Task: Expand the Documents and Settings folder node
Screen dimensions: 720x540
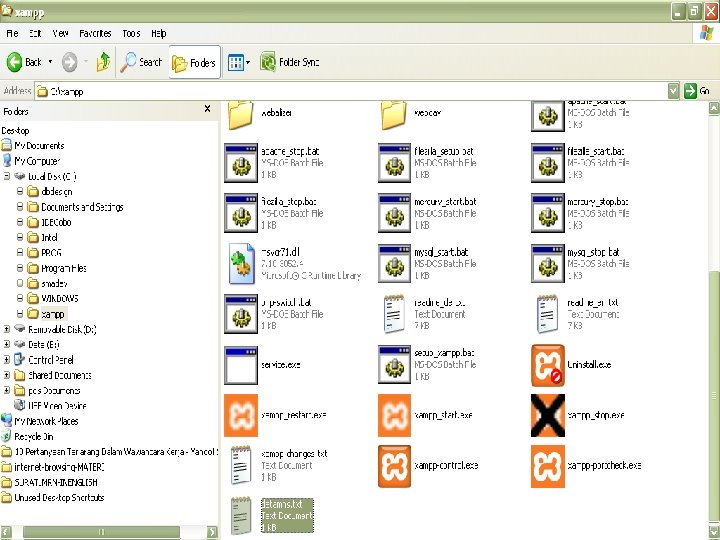Action: (20, 207)
